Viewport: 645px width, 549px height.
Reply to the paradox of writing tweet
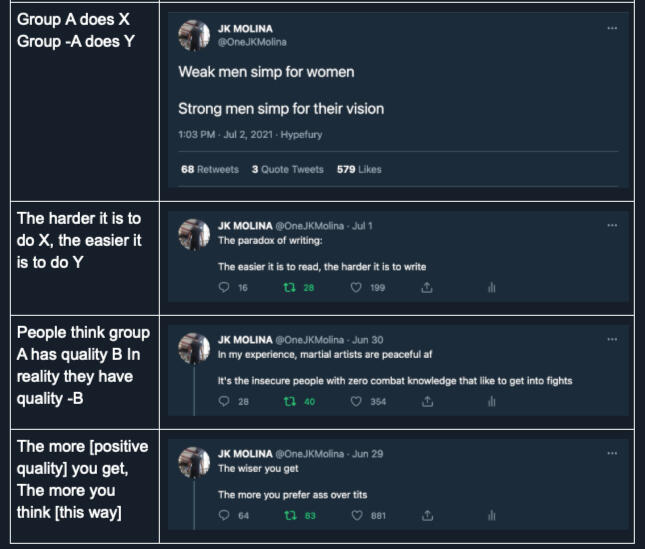click(x=224, y=288)
